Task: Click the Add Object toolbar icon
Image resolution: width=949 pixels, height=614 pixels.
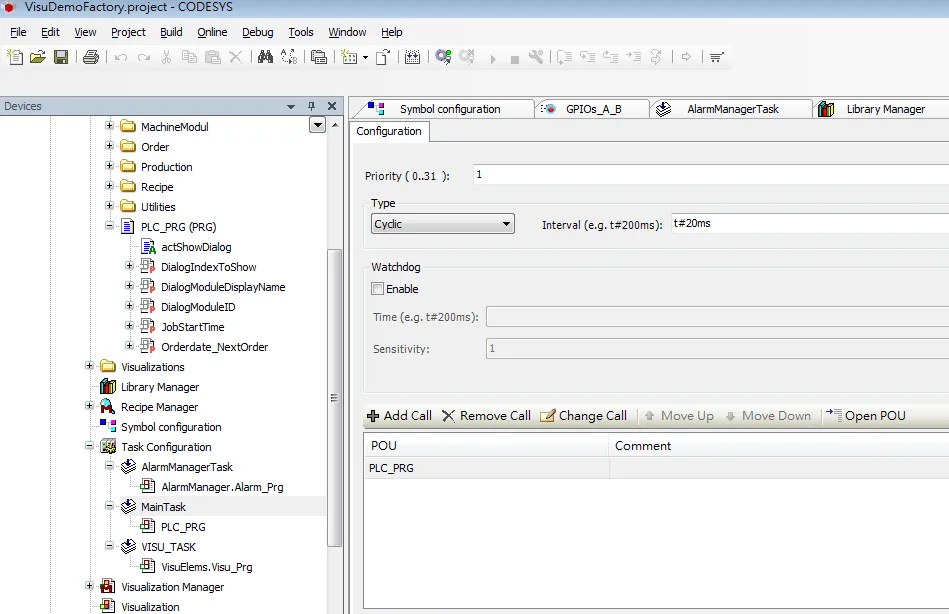Action: pos(349,58)
